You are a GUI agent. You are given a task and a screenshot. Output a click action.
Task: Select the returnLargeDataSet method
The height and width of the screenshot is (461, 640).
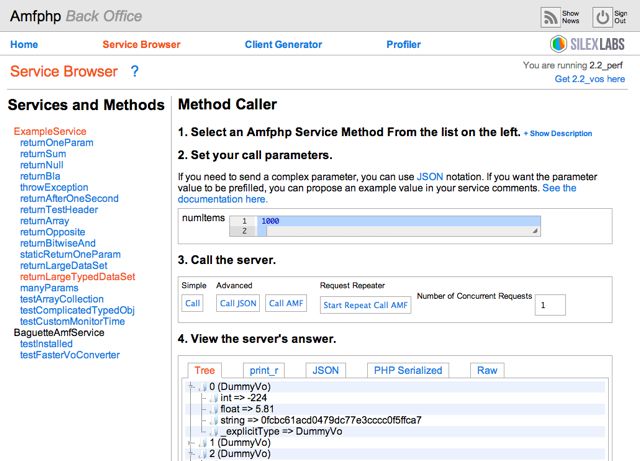pyautogui.click(x=64, y=265)
